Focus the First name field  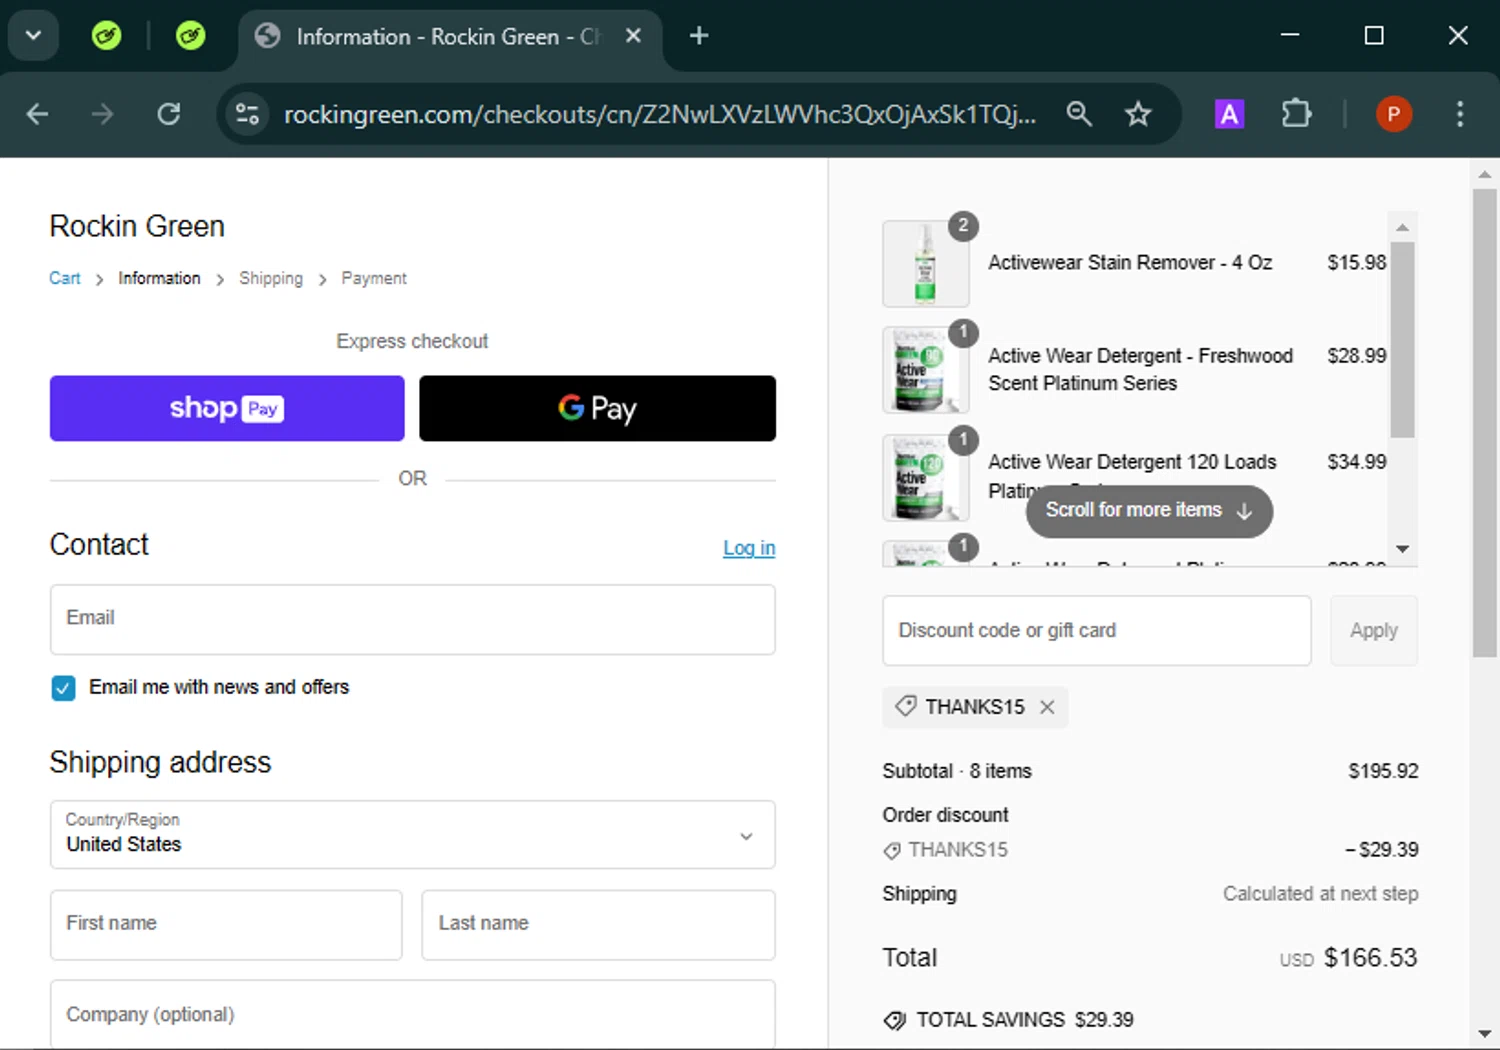(226, 925)
